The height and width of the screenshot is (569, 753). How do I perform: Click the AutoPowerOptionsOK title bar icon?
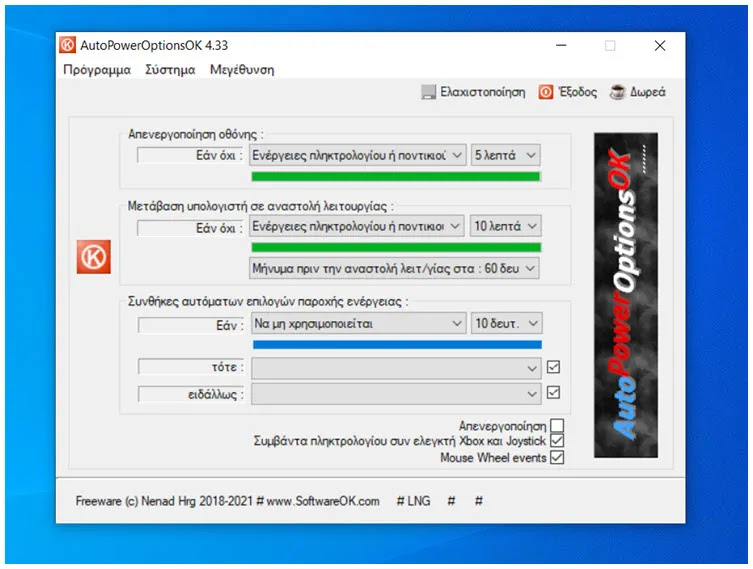[67, 45]
